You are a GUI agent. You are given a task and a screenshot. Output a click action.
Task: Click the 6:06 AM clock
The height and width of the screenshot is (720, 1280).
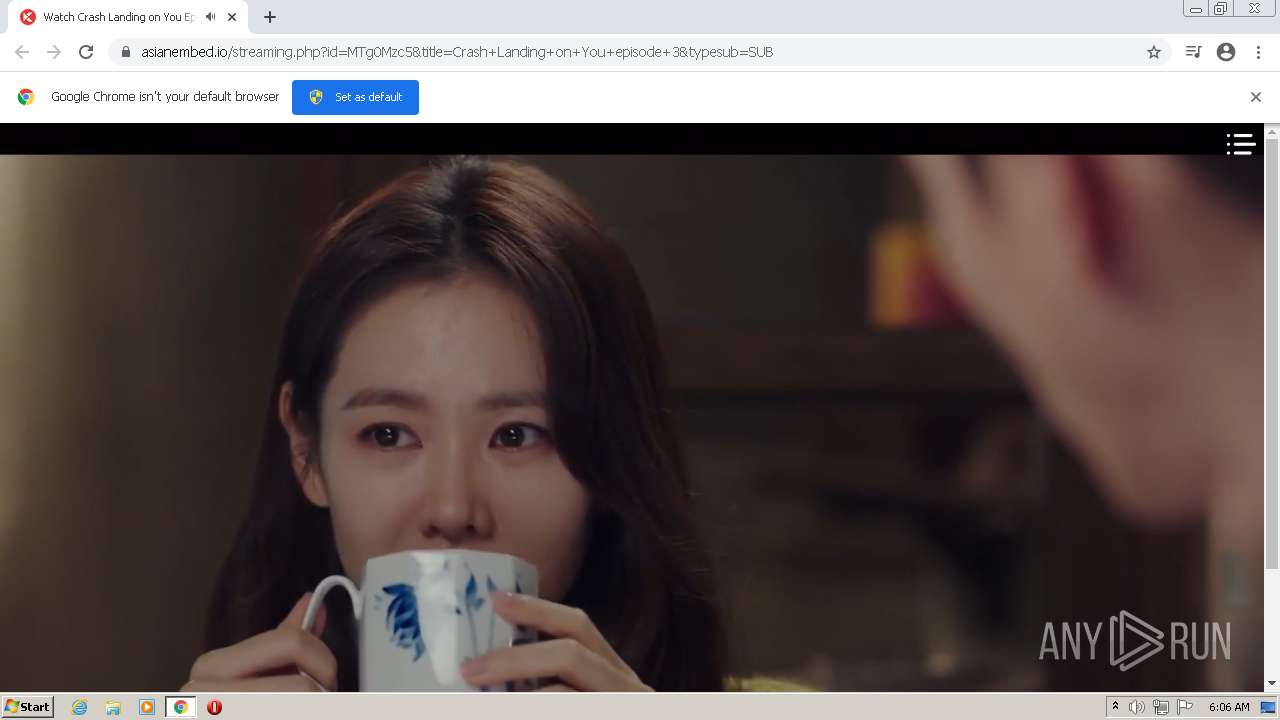pos(1229,707)
